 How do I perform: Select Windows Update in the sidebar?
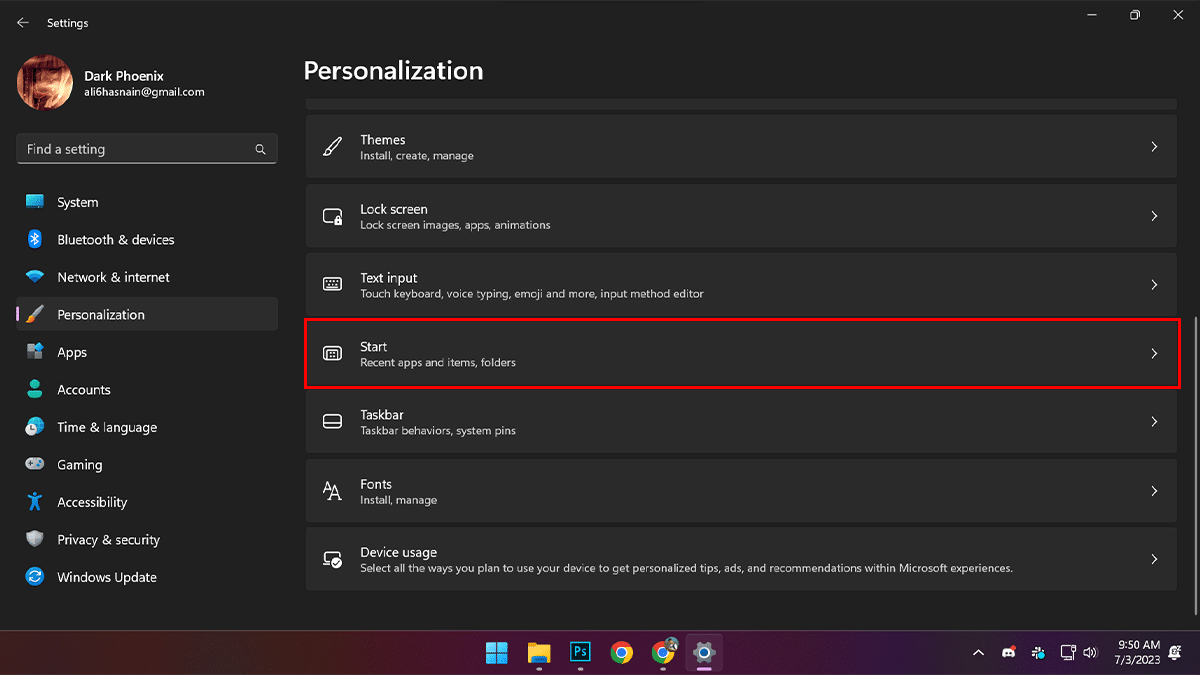coord(106,577)
